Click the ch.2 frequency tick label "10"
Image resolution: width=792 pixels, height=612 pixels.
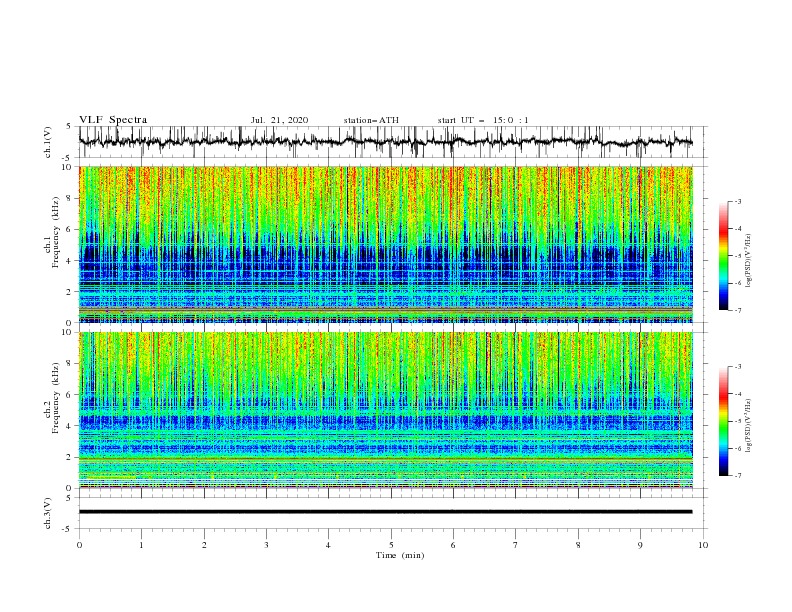point(68,332)
